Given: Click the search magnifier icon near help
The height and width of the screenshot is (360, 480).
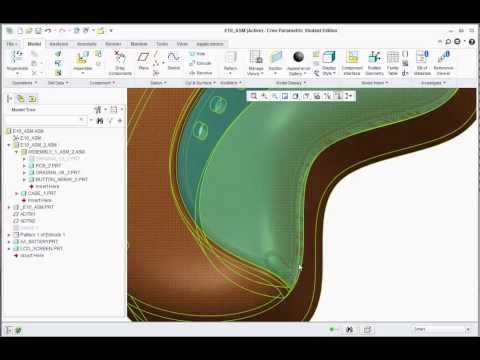Looking at the screenshot, I should (448, 42).
